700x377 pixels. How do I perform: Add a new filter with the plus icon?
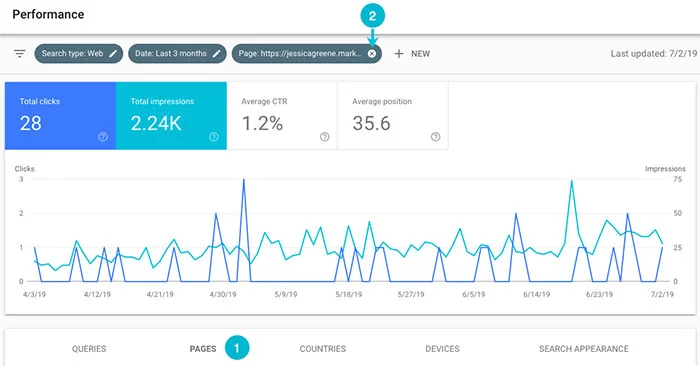click(399, 54)
